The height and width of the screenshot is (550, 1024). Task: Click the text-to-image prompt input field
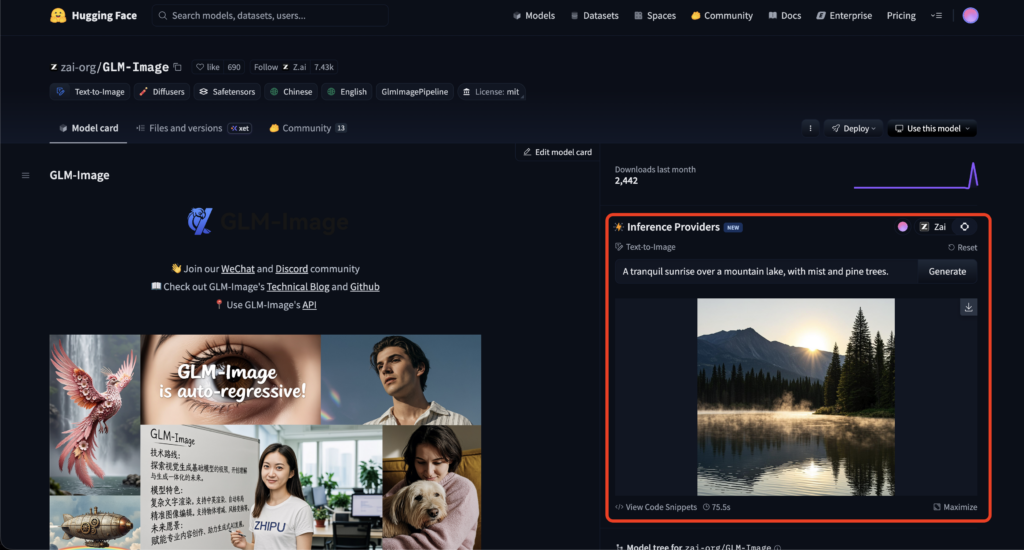[765, 271]
